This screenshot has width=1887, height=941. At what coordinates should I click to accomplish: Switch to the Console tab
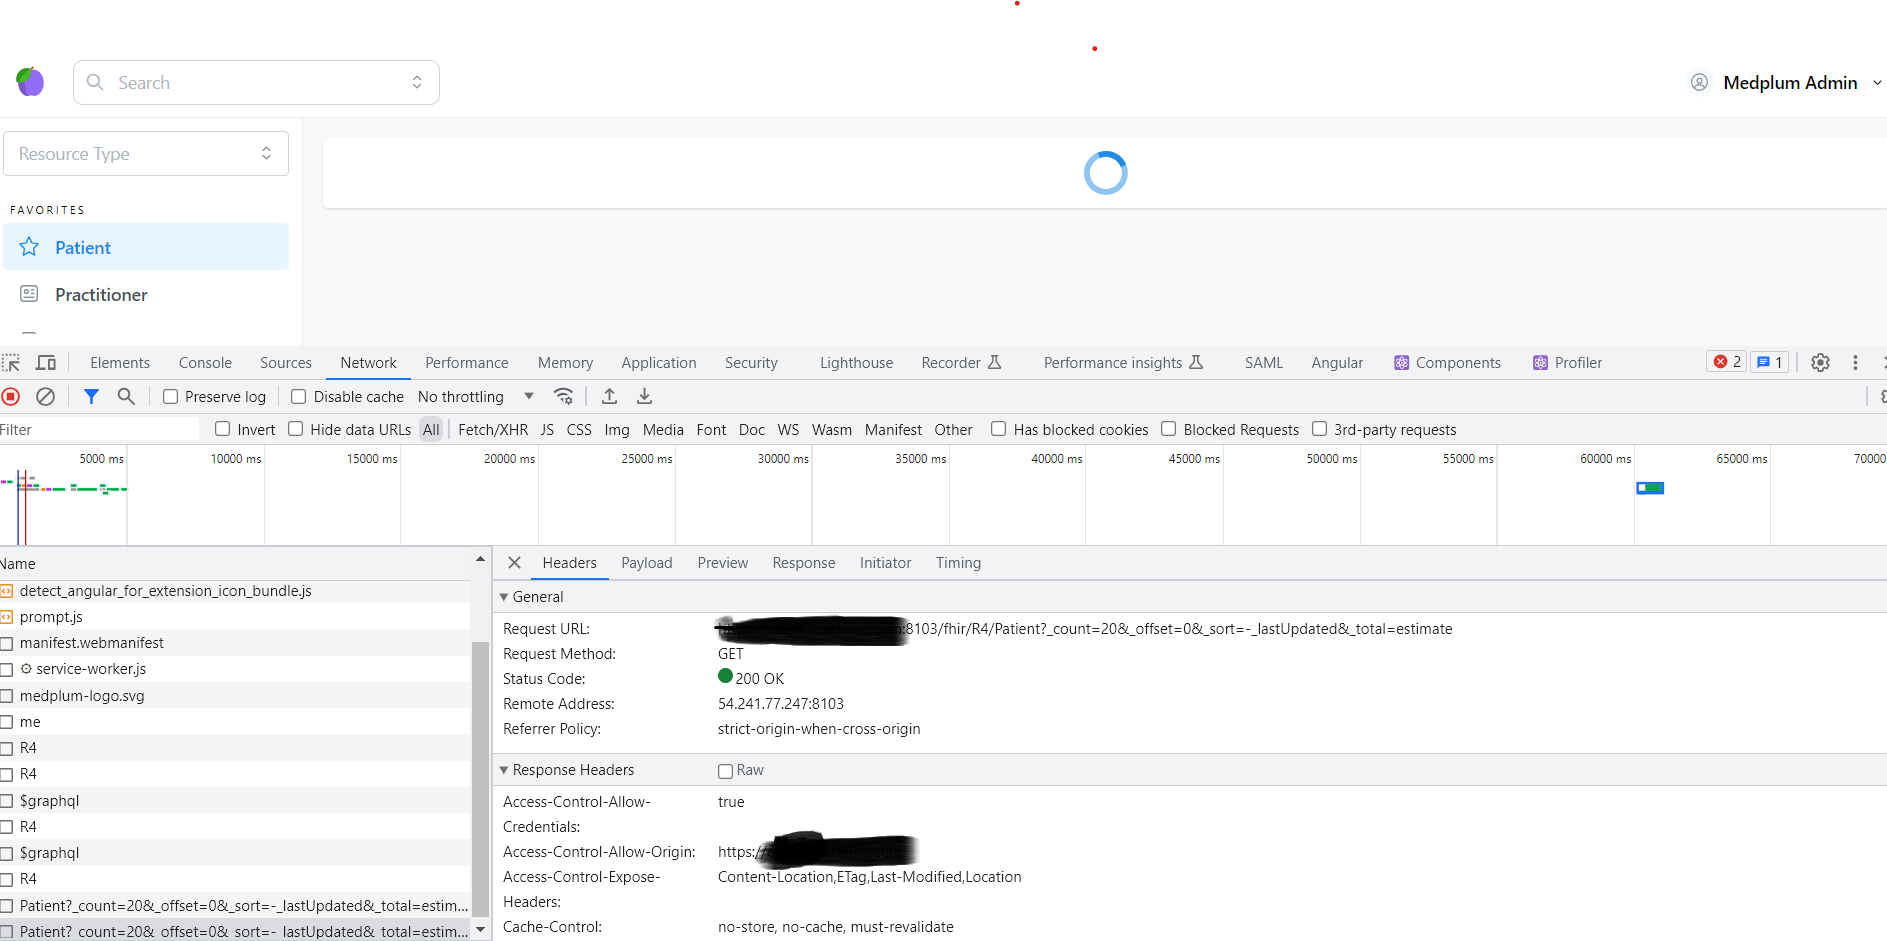click(204, 362)
